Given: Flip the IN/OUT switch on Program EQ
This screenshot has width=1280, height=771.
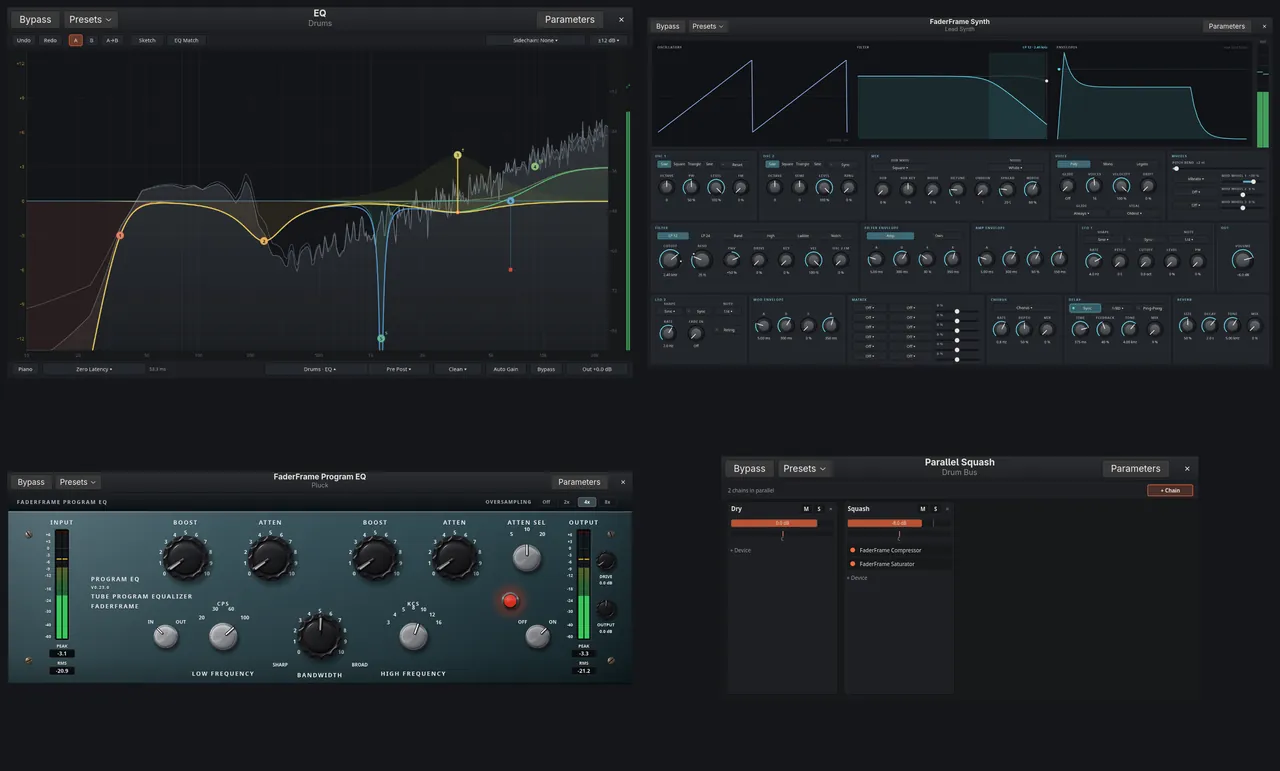Looking at the screenshot, I should (165, 636).
